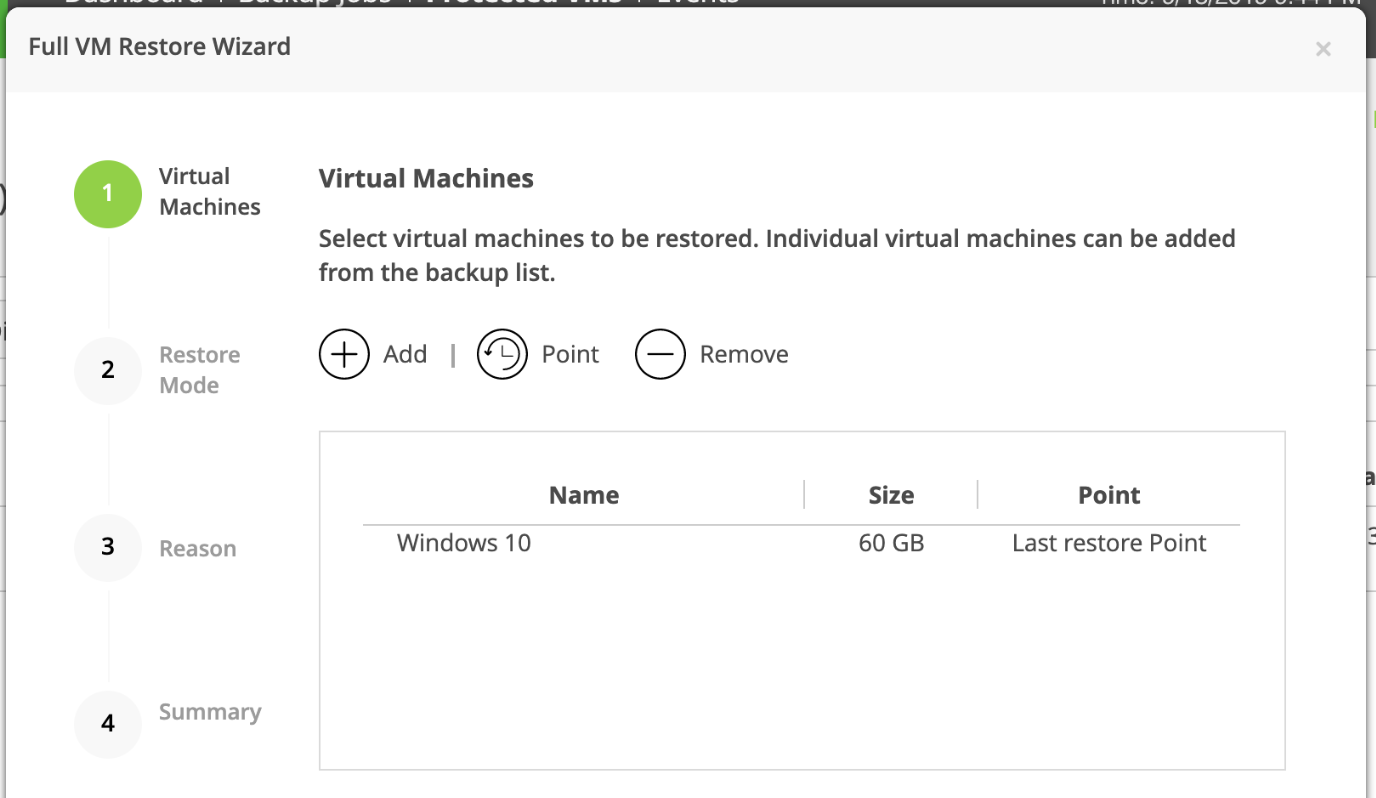Open the Virtual Machines step label
1376x798 pixels.
210,191
